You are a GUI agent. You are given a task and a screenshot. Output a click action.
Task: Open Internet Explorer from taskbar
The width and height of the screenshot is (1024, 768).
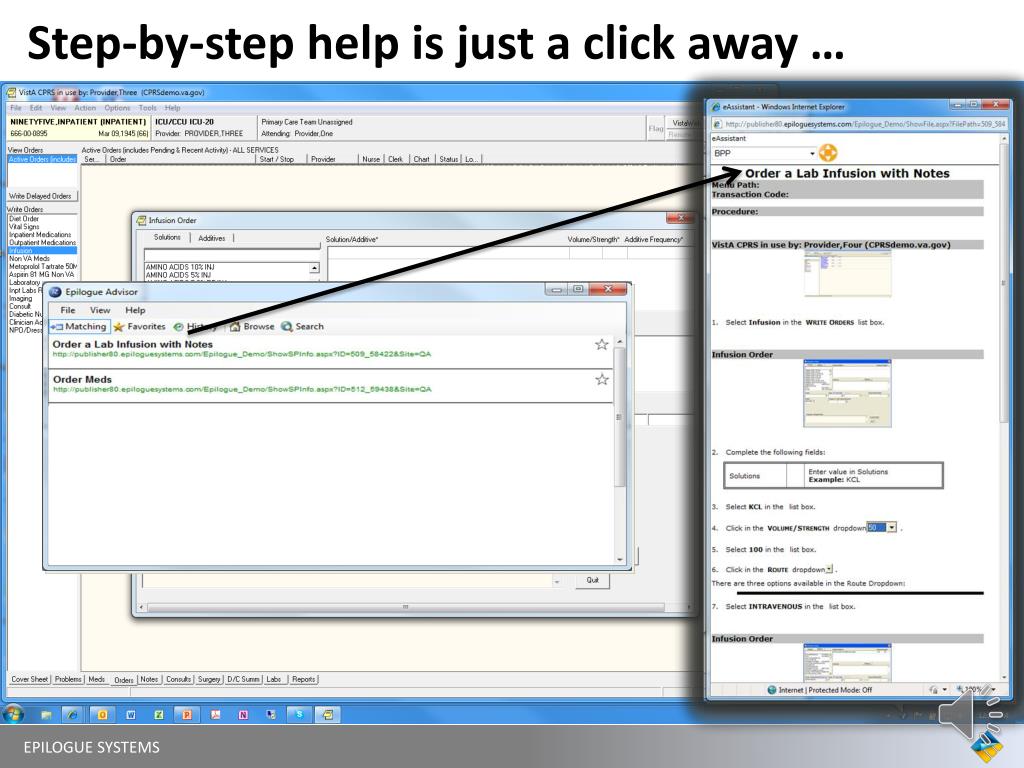pyautogui.click(x=72, y=714)
